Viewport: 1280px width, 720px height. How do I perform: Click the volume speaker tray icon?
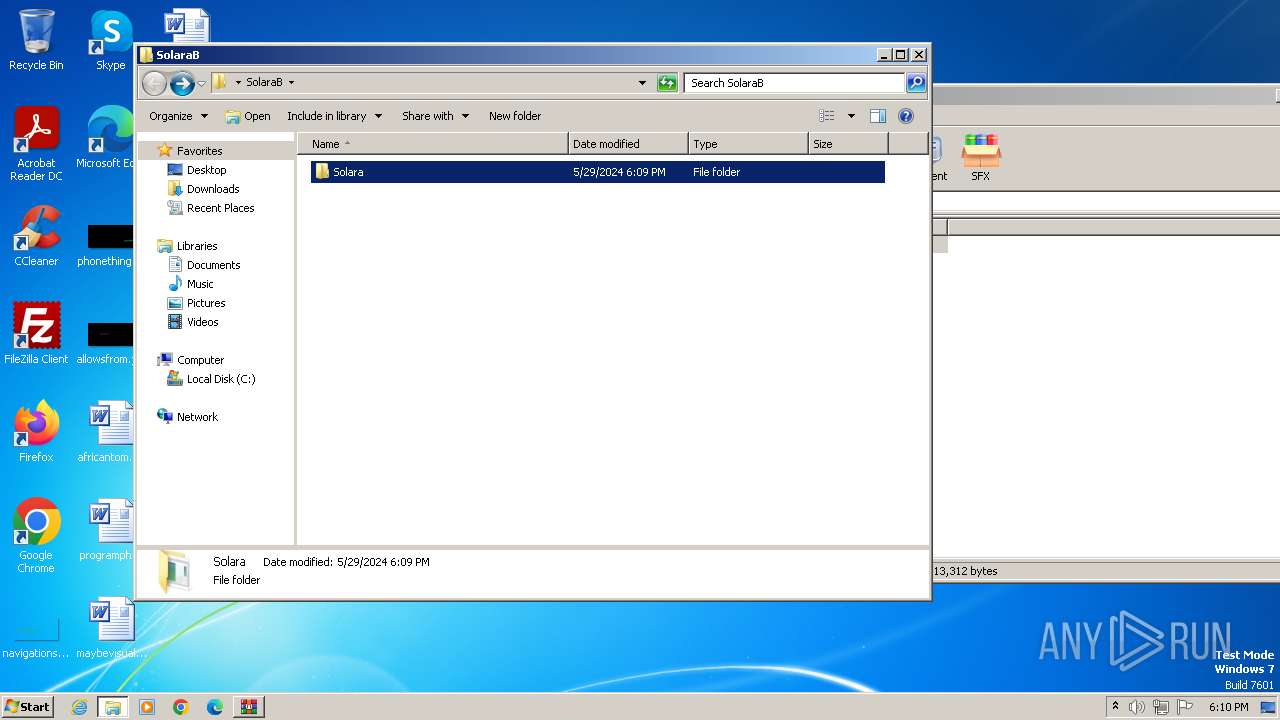point(1137,707)
